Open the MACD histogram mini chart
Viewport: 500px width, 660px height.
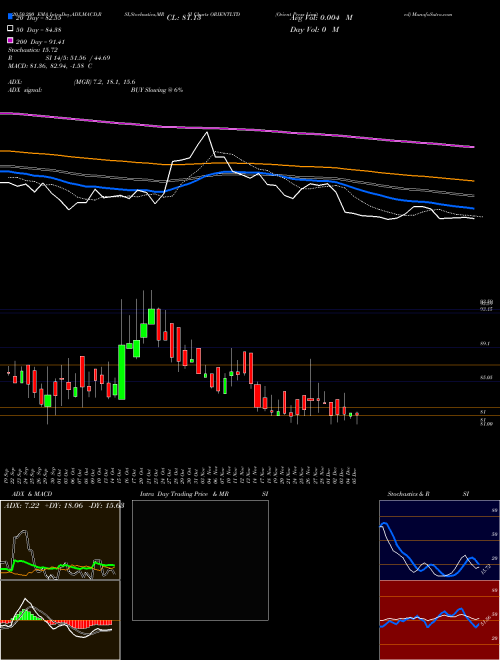tap(60, 620)
